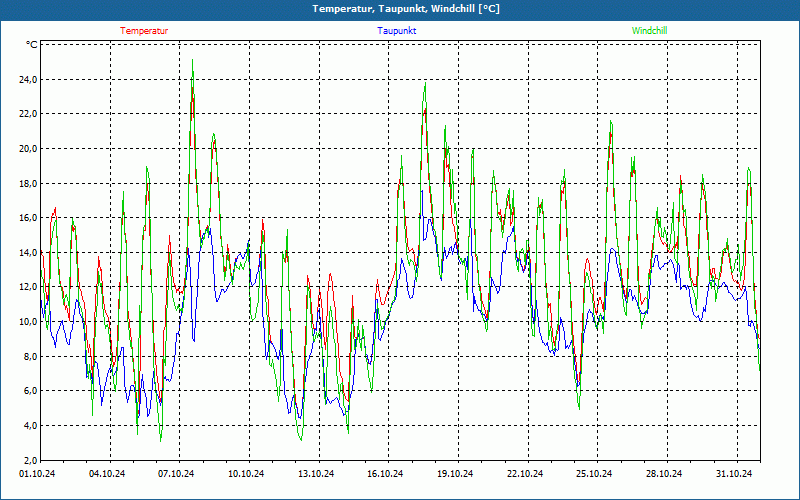Image resolution: width=800 pixels, height=500 pixels.
Task: Click the 31.10.24 date label
Action: pos(734,474)
